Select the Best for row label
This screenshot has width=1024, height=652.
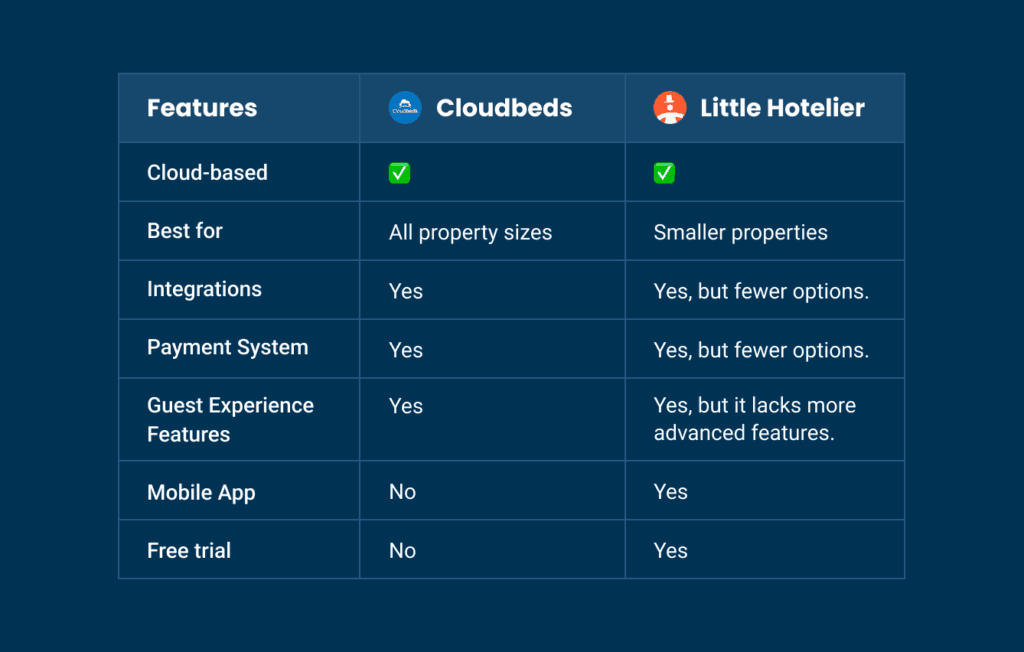click(x=185, y=231)
